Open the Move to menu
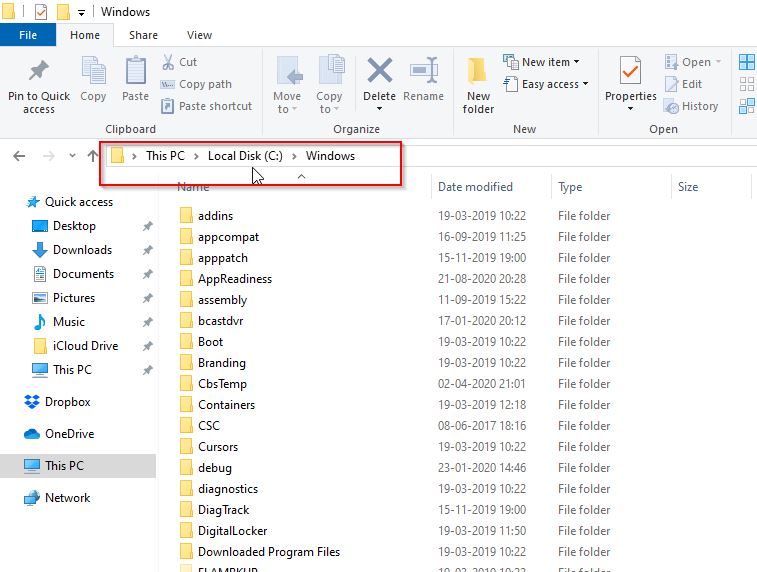The width and height of the screenshot is (757, 572). 287,85
